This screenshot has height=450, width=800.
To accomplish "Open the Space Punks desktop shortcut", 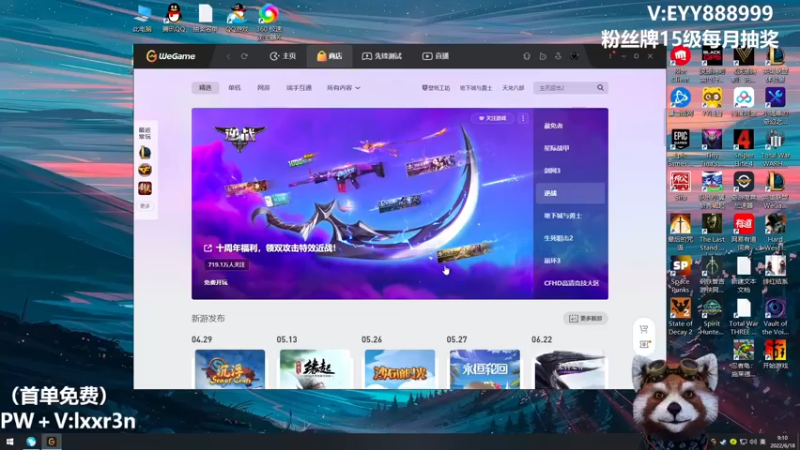I will pos(680,274).
